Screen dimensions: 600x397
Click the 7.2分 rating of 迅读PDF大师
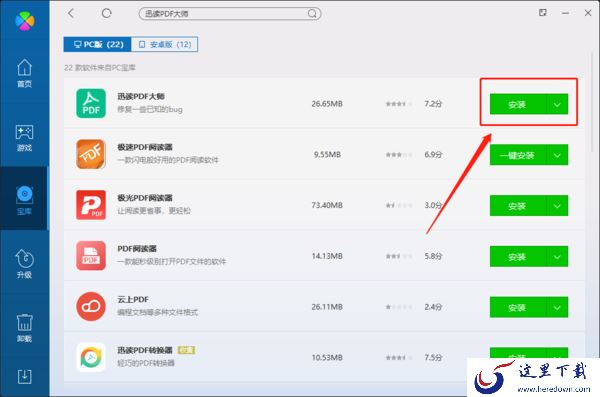tap(433, 103)
